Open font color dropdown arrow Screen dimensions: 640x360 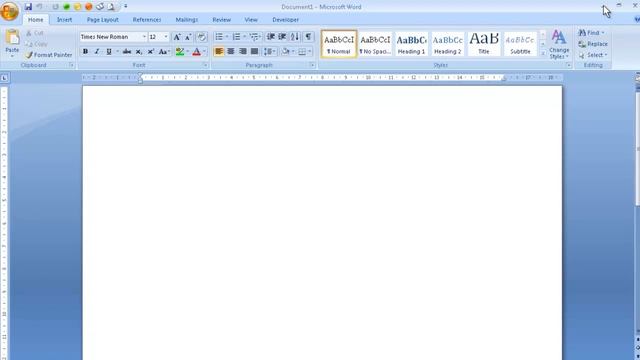(x=204, y=51)
